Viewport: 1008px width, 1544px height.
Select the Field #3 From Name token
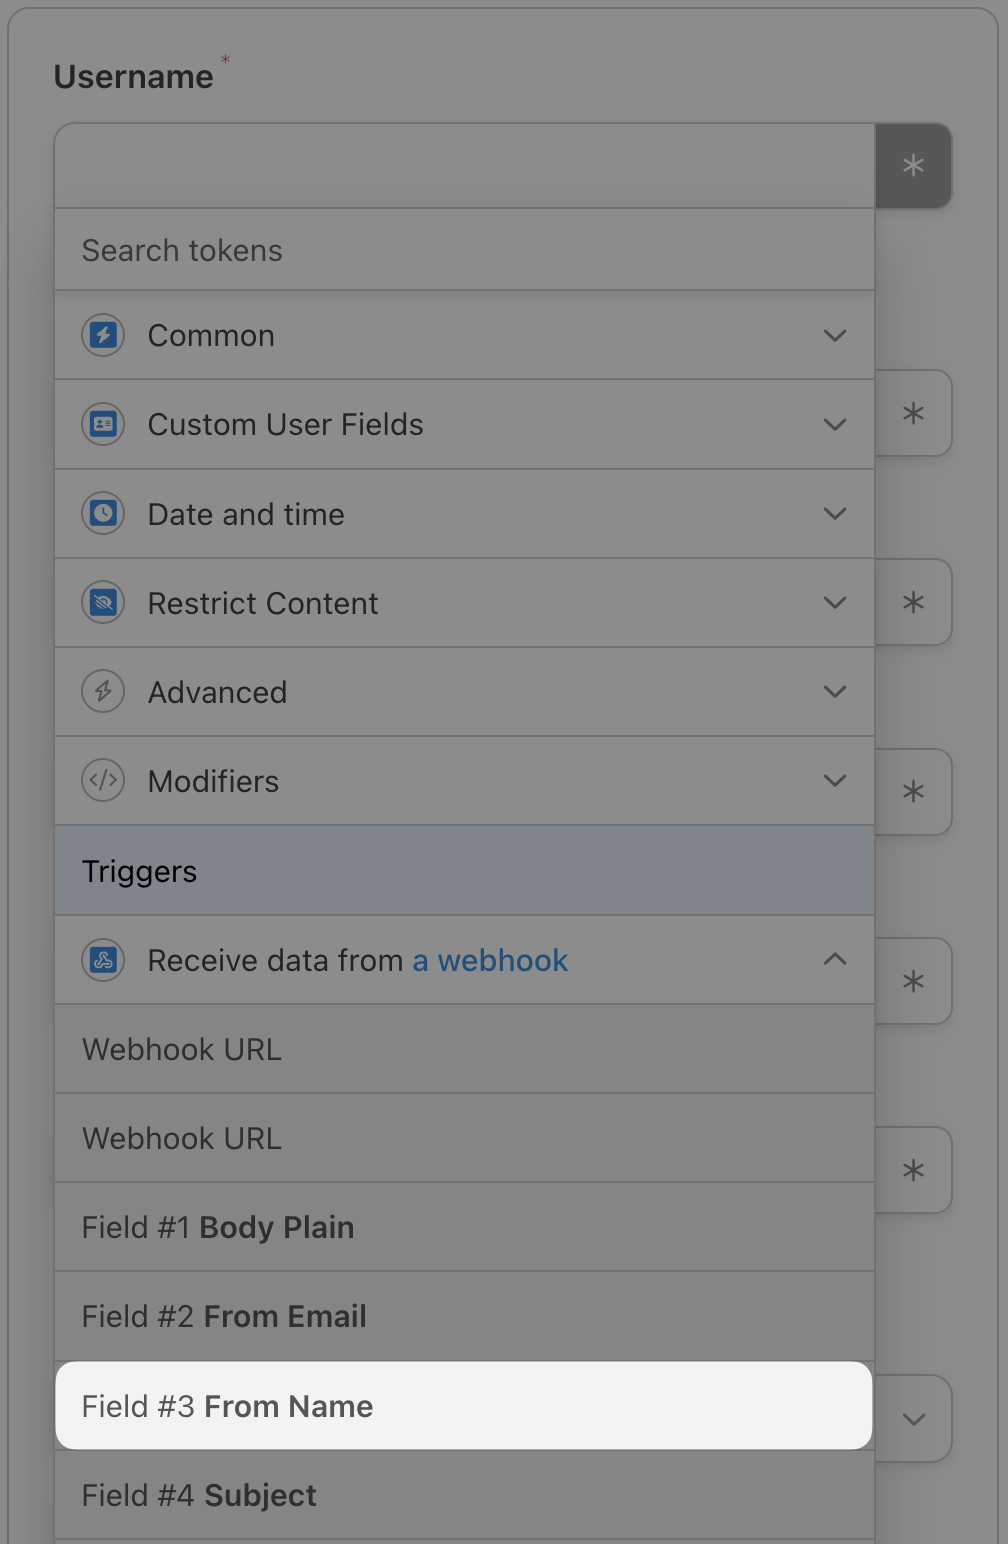click(464, 1406)
